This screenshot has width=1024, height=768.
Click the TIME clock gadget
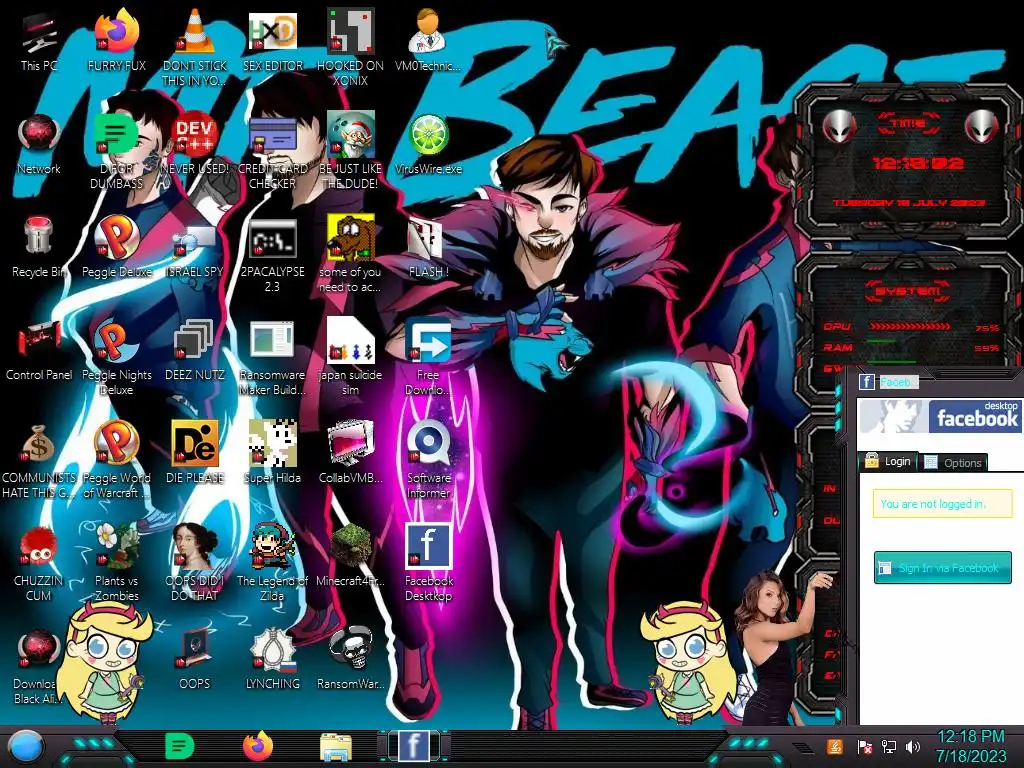(910, 161)
